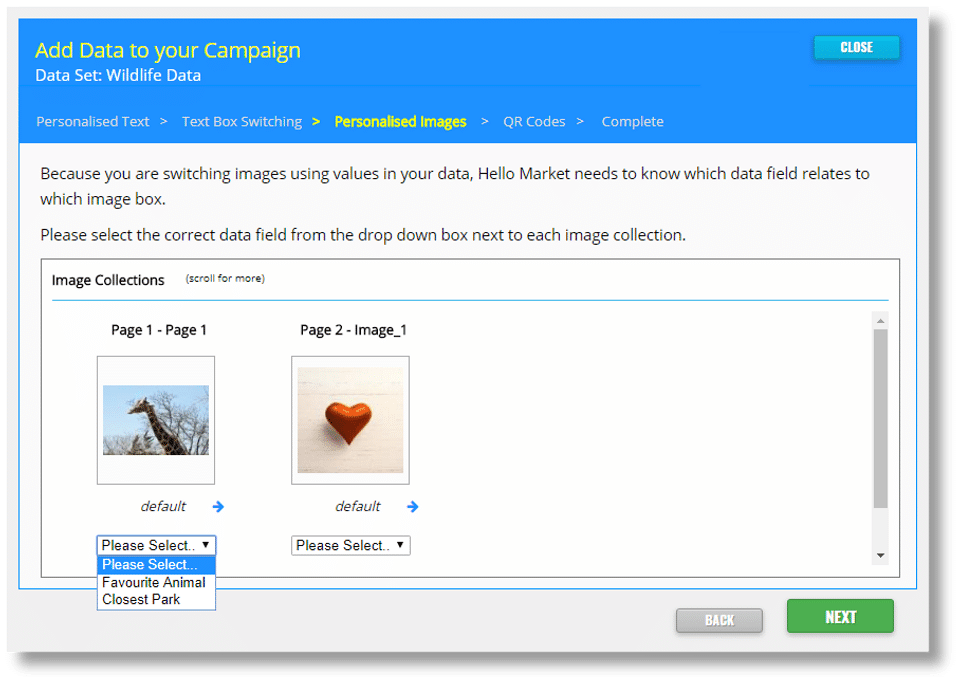Click the (scroll for more) hint text

point(225,278)
